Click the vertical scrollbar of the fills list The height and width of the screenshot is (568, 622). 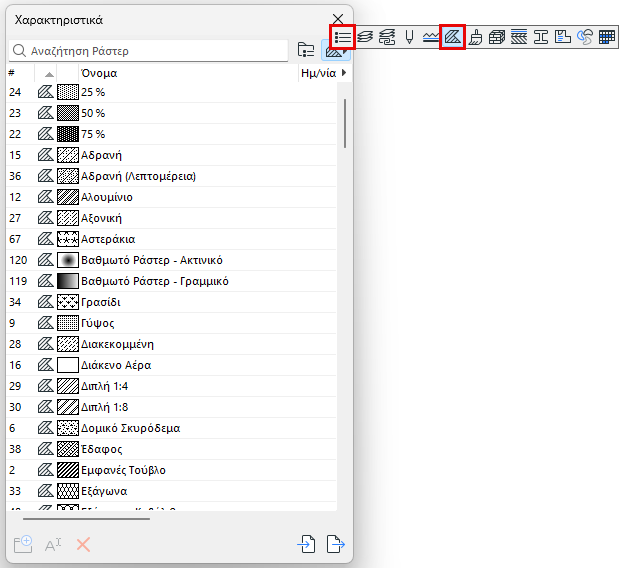pyautogui.click(x=345, y=123)
